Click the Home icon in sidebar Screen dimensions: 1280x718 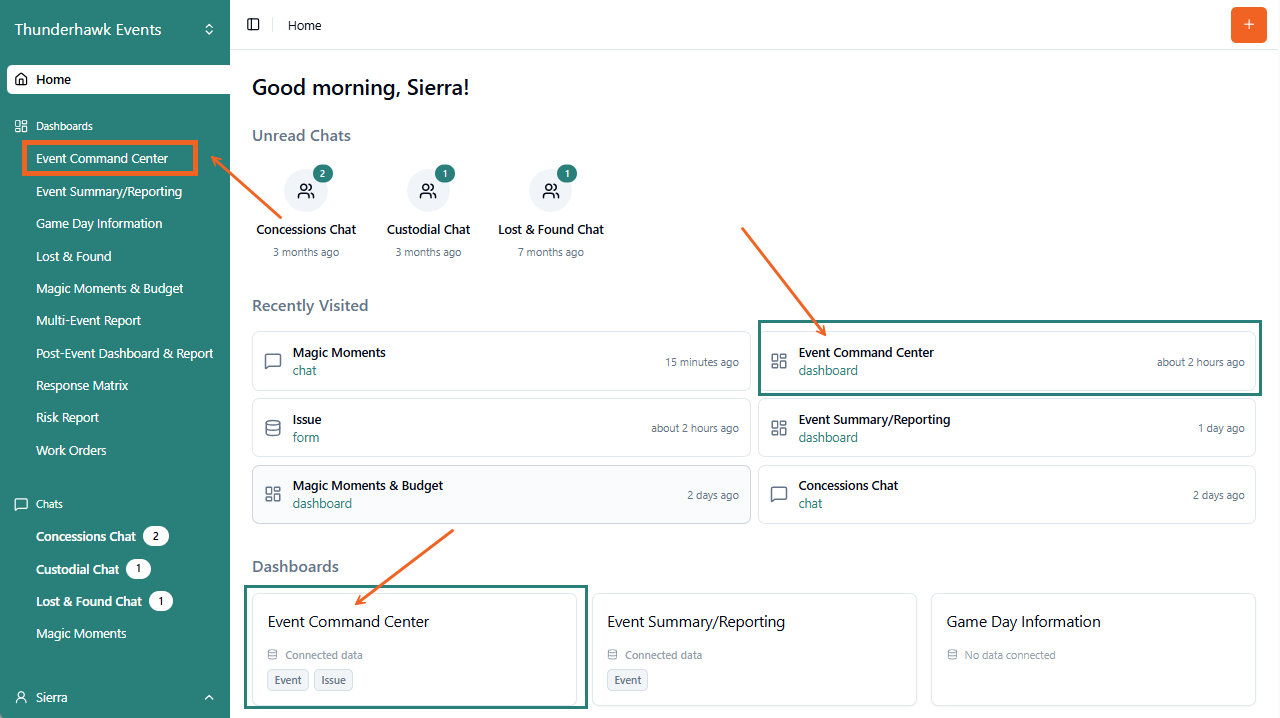click(22, 80)
